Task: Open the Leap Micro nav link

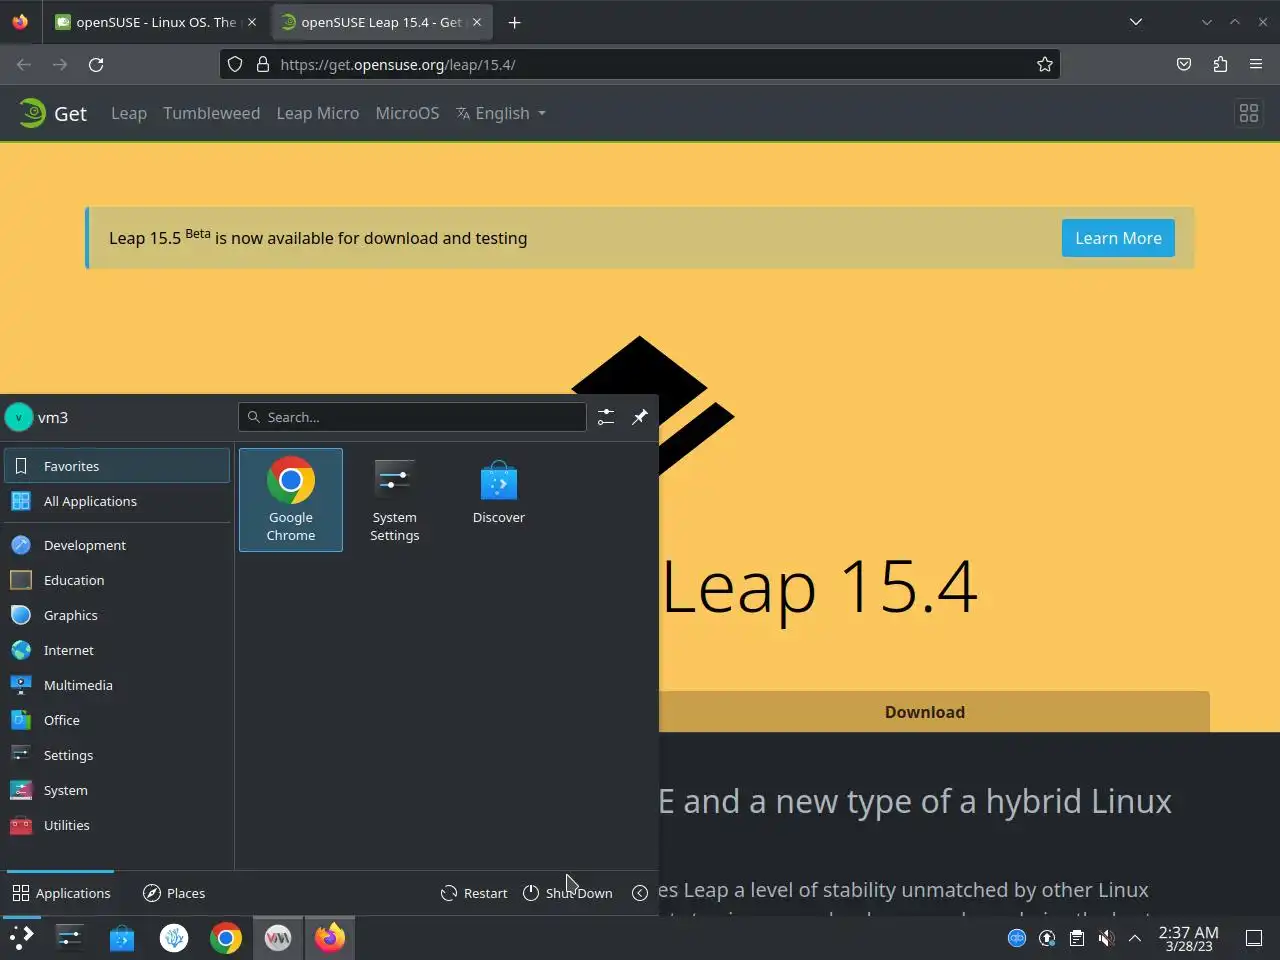Action: click(318, 113)
